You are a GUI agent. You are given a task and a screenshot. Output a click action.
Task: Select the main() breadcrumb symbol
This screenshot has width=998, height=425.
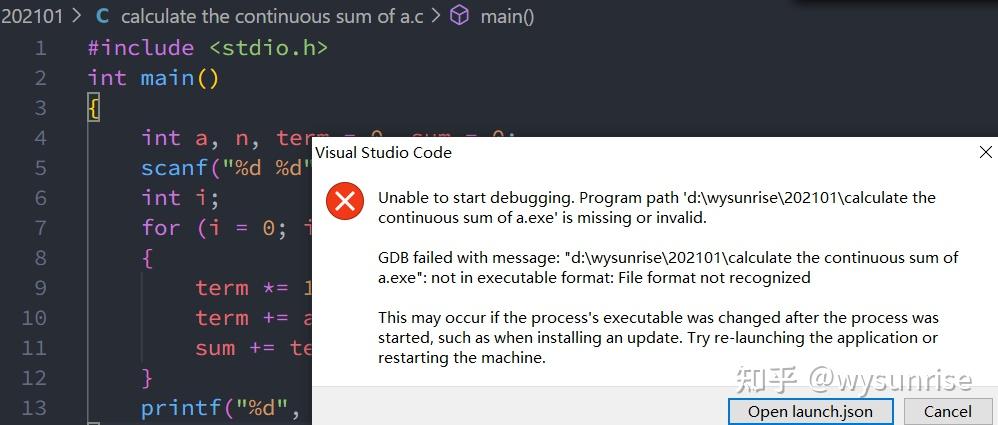(507, 17)
